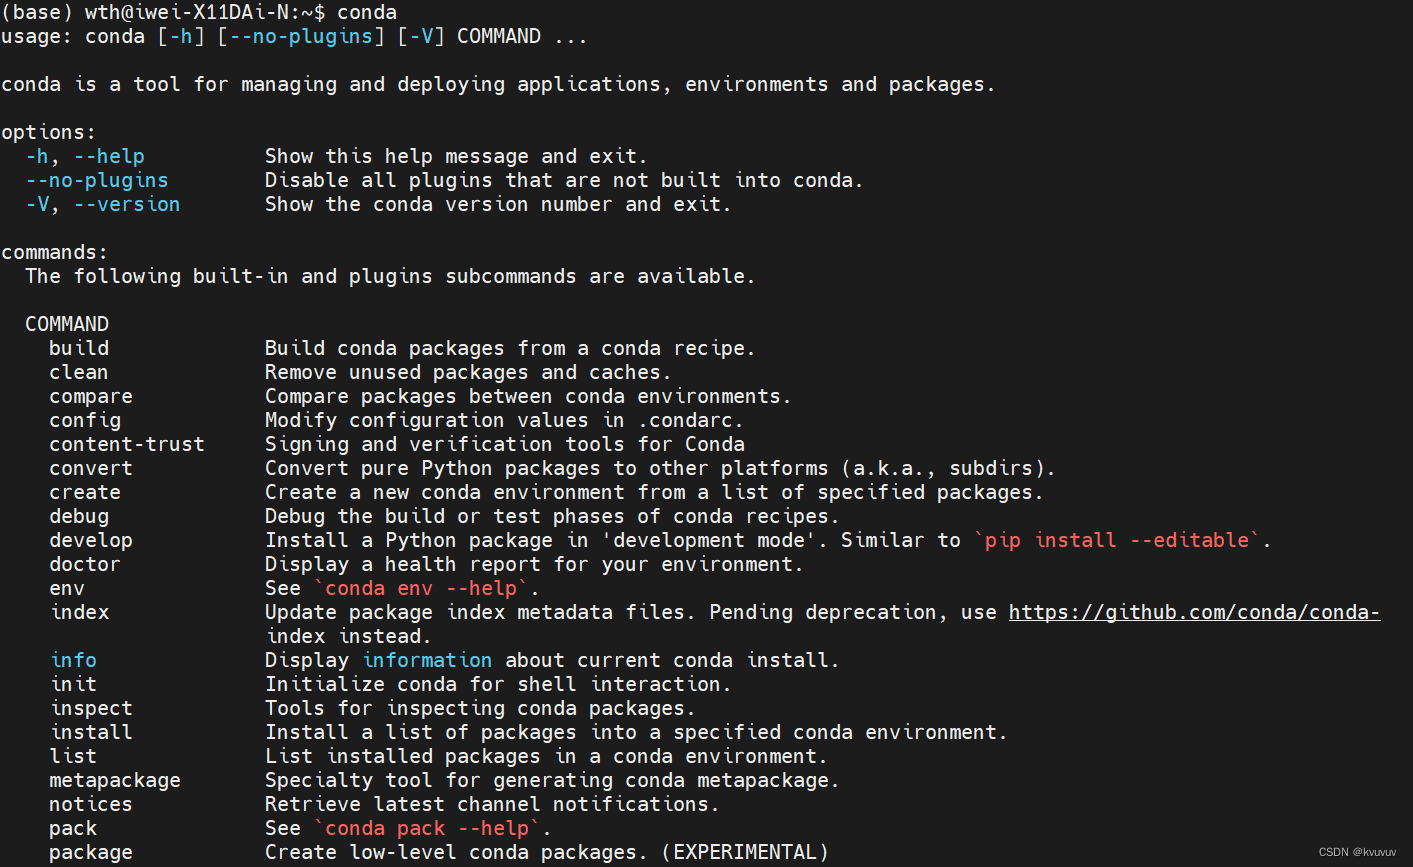Screen dimensions: 1413x867
Task: Click the '--no-plugins' option in options list
Action: click(97, 181)
